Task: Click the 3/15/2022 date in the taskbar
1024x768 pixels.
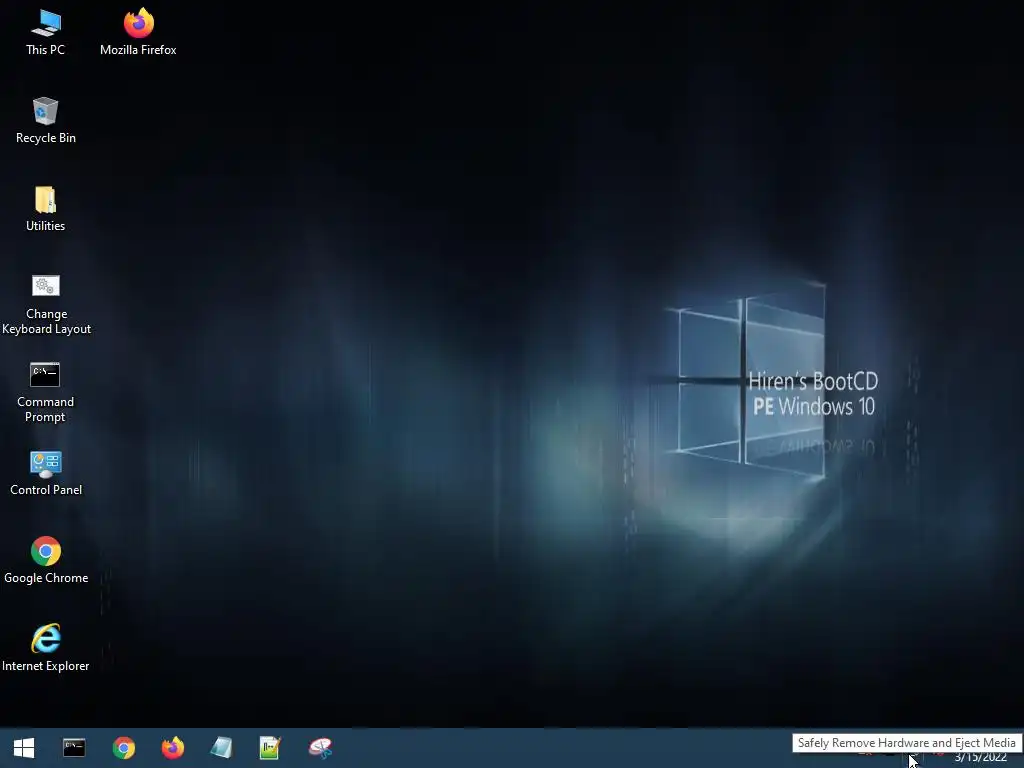Action: pos(980,758)
